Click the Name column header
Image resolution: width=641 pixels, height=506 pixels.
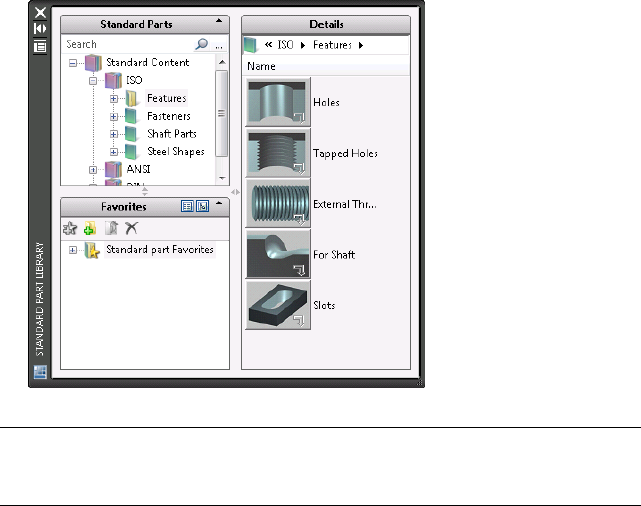[x=326, y=66]
